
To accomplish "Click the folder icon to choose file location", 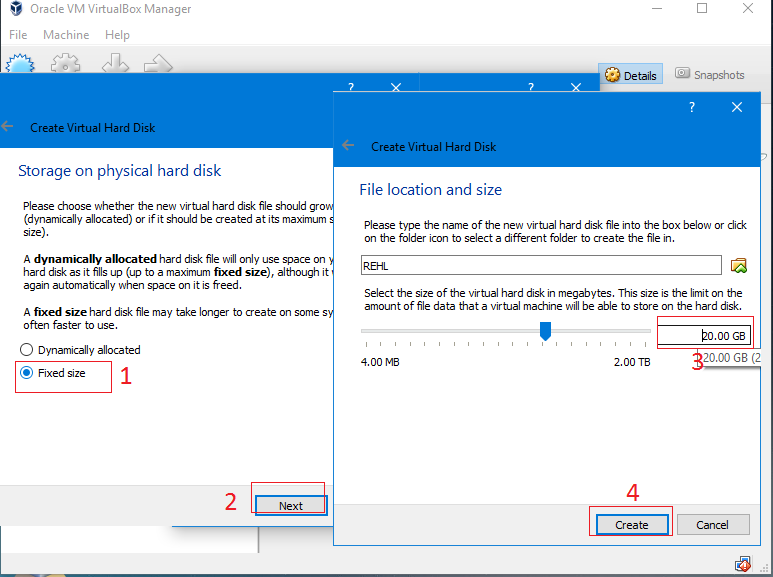I will [x=738, y=265].
